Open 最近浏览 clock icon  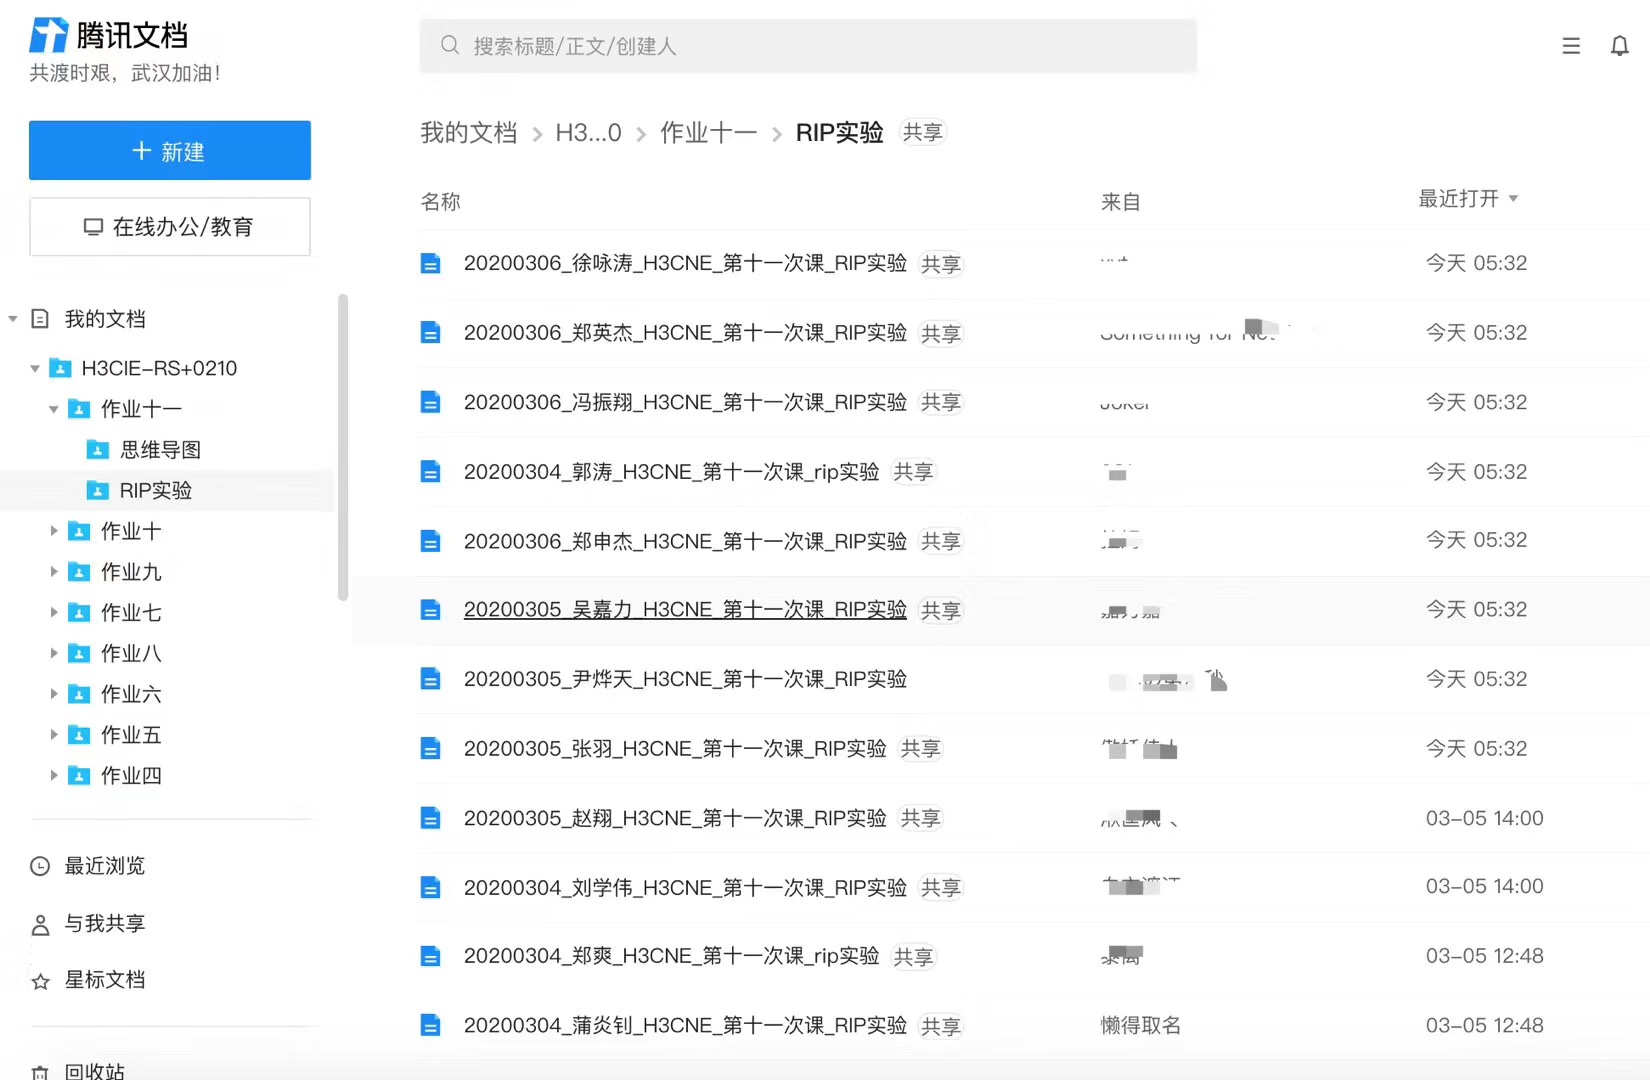coord(40,866)
